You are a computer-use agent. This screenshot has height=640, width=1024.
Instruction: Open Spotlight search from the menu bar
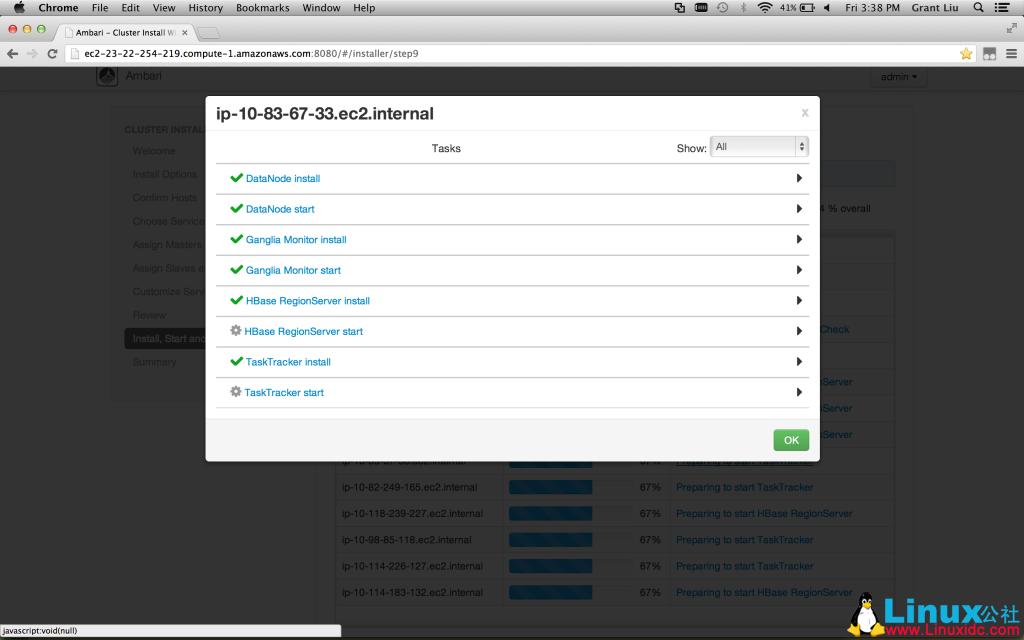[978, 8]
